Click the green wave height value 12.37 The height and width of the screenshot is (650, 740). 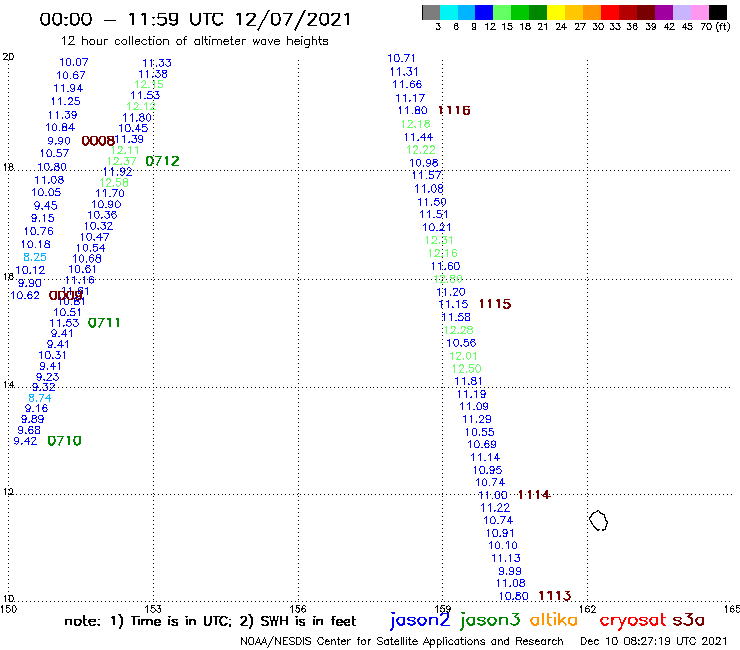(x=121, y=161)
